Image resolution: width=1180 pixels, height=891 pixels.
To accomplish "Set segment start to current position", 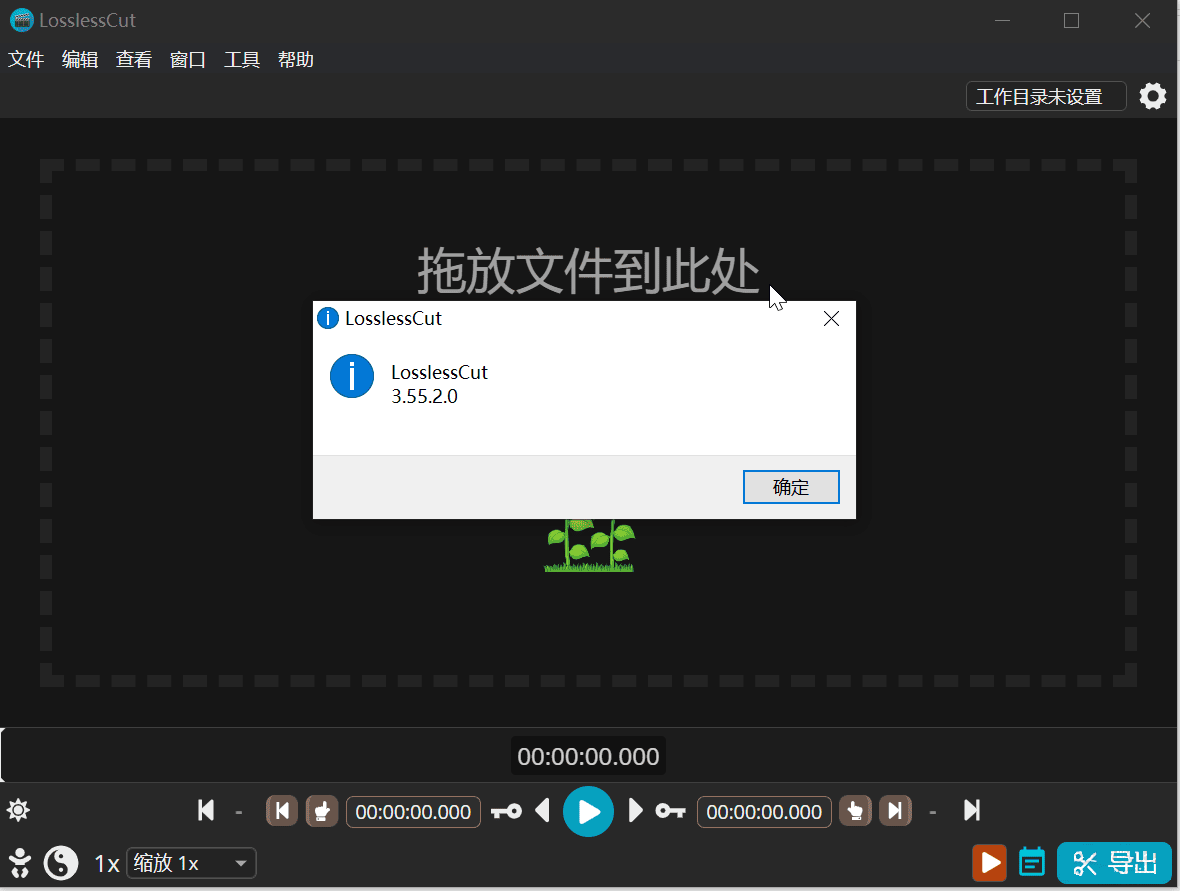I will coord(321,811).
